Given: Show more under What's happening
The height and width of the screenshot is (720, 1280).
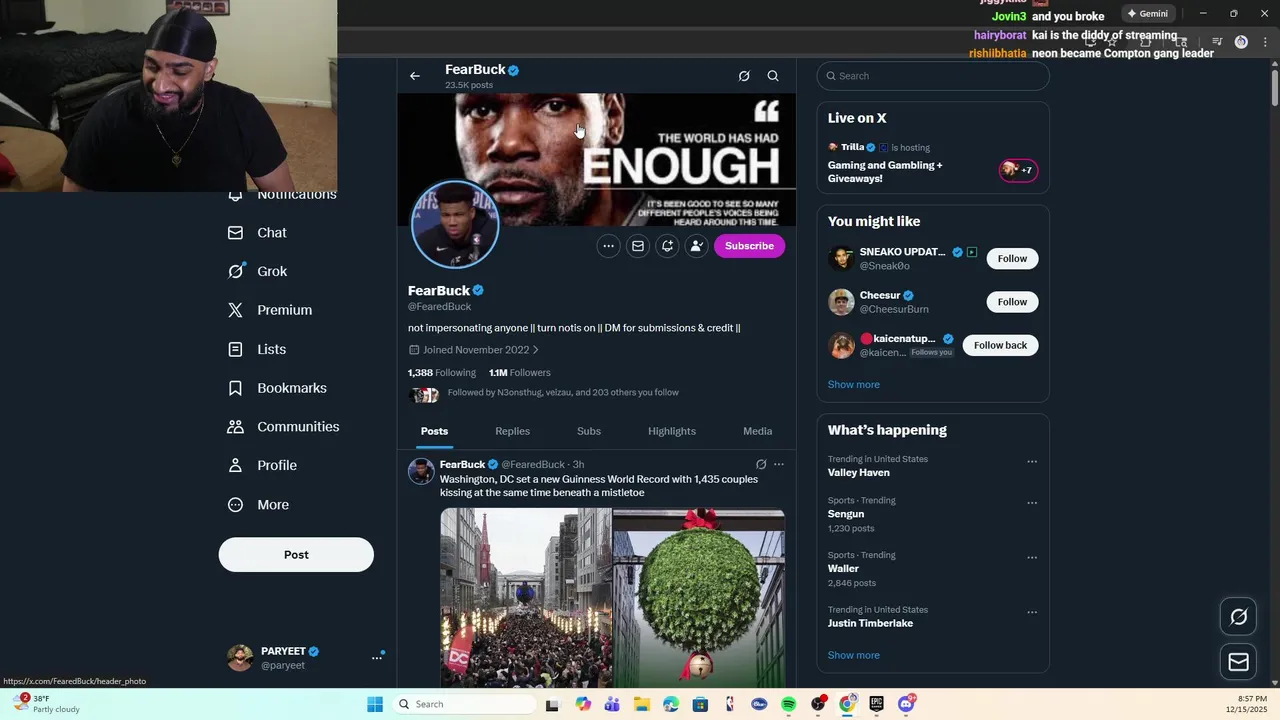Looking at the screenshot, I should (x=854, y=656).
